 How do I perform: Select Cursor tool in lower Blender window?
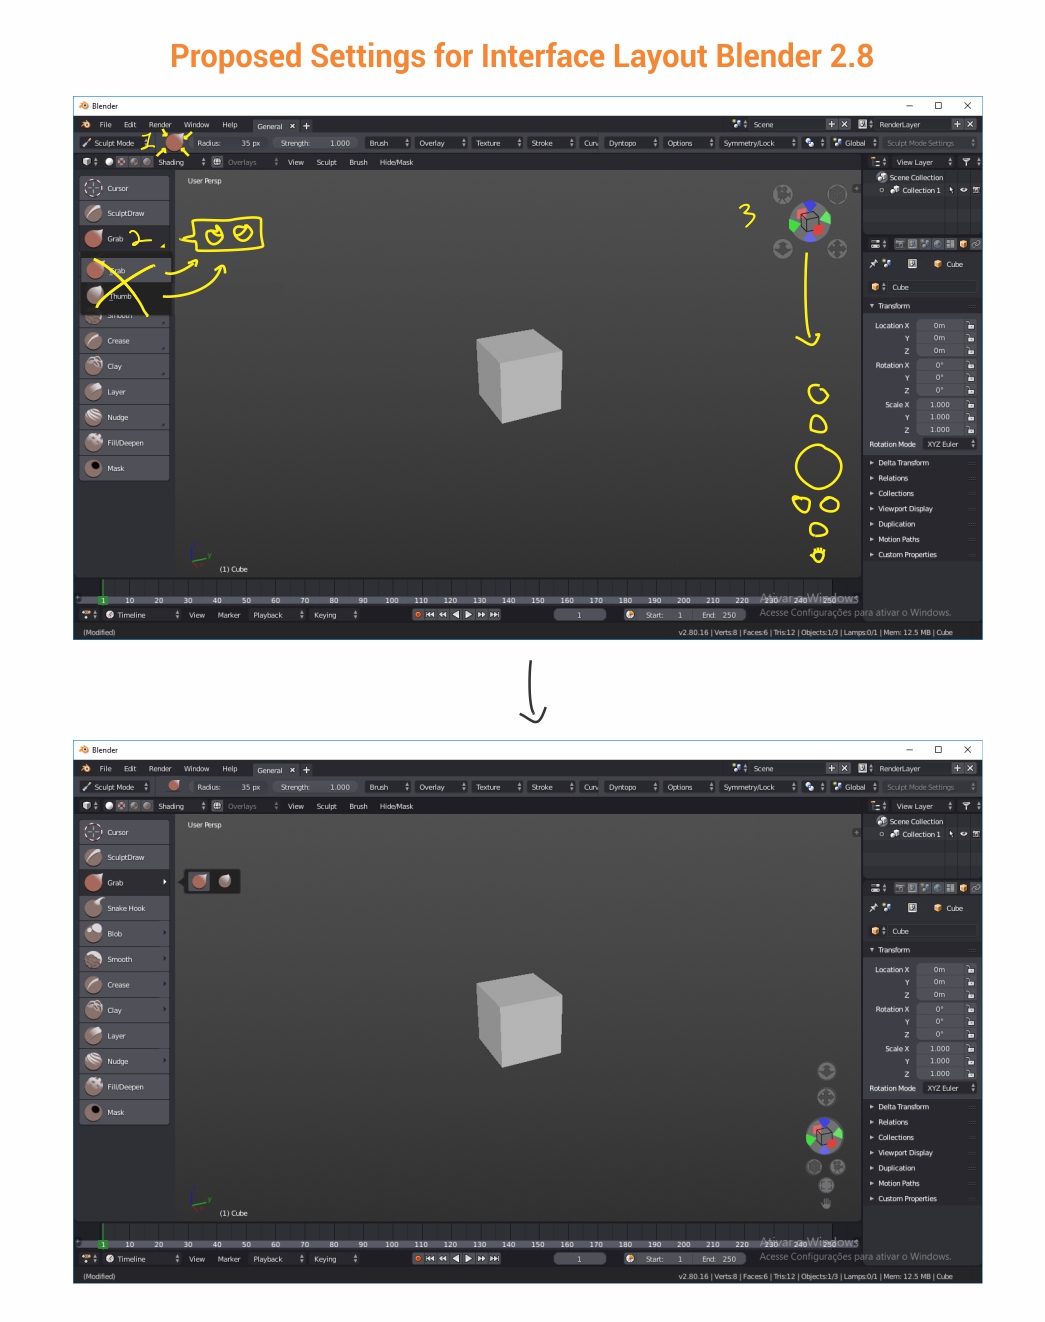[124, 832]
